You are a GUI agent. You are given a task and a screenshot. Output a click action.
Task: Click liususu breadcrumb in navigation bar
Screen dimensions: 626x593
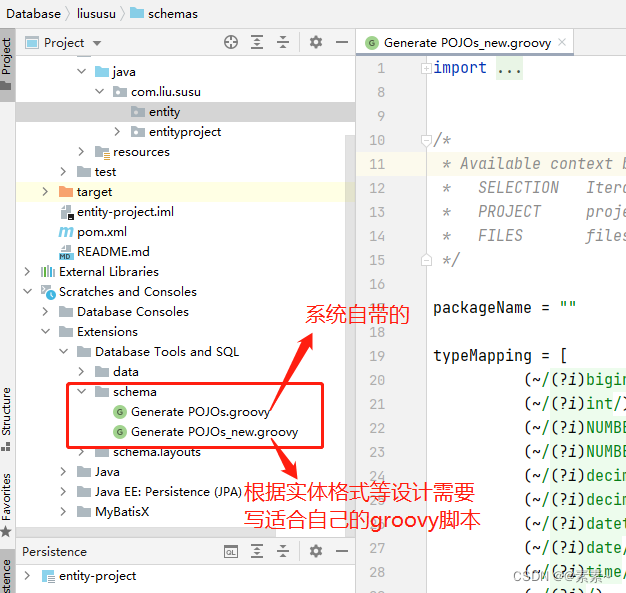(x=96, y=14)
